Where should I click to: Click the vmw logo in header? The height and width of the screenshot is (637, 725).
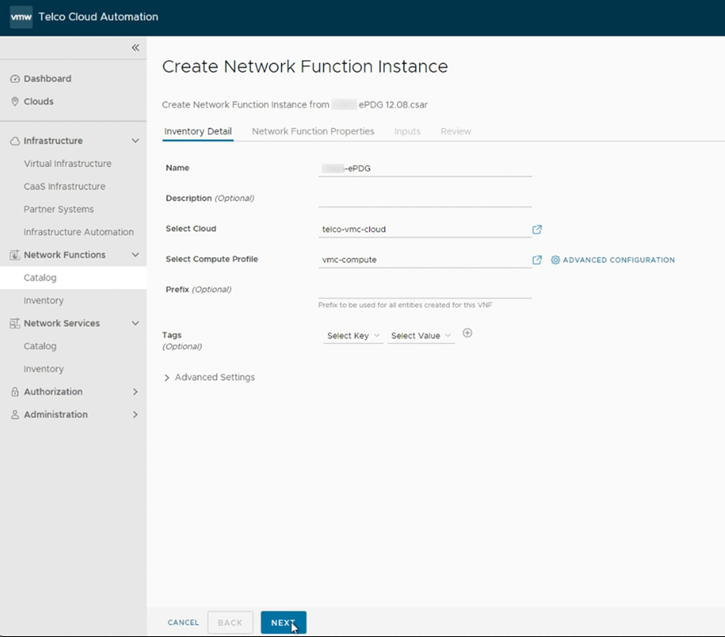click(21, 17)
